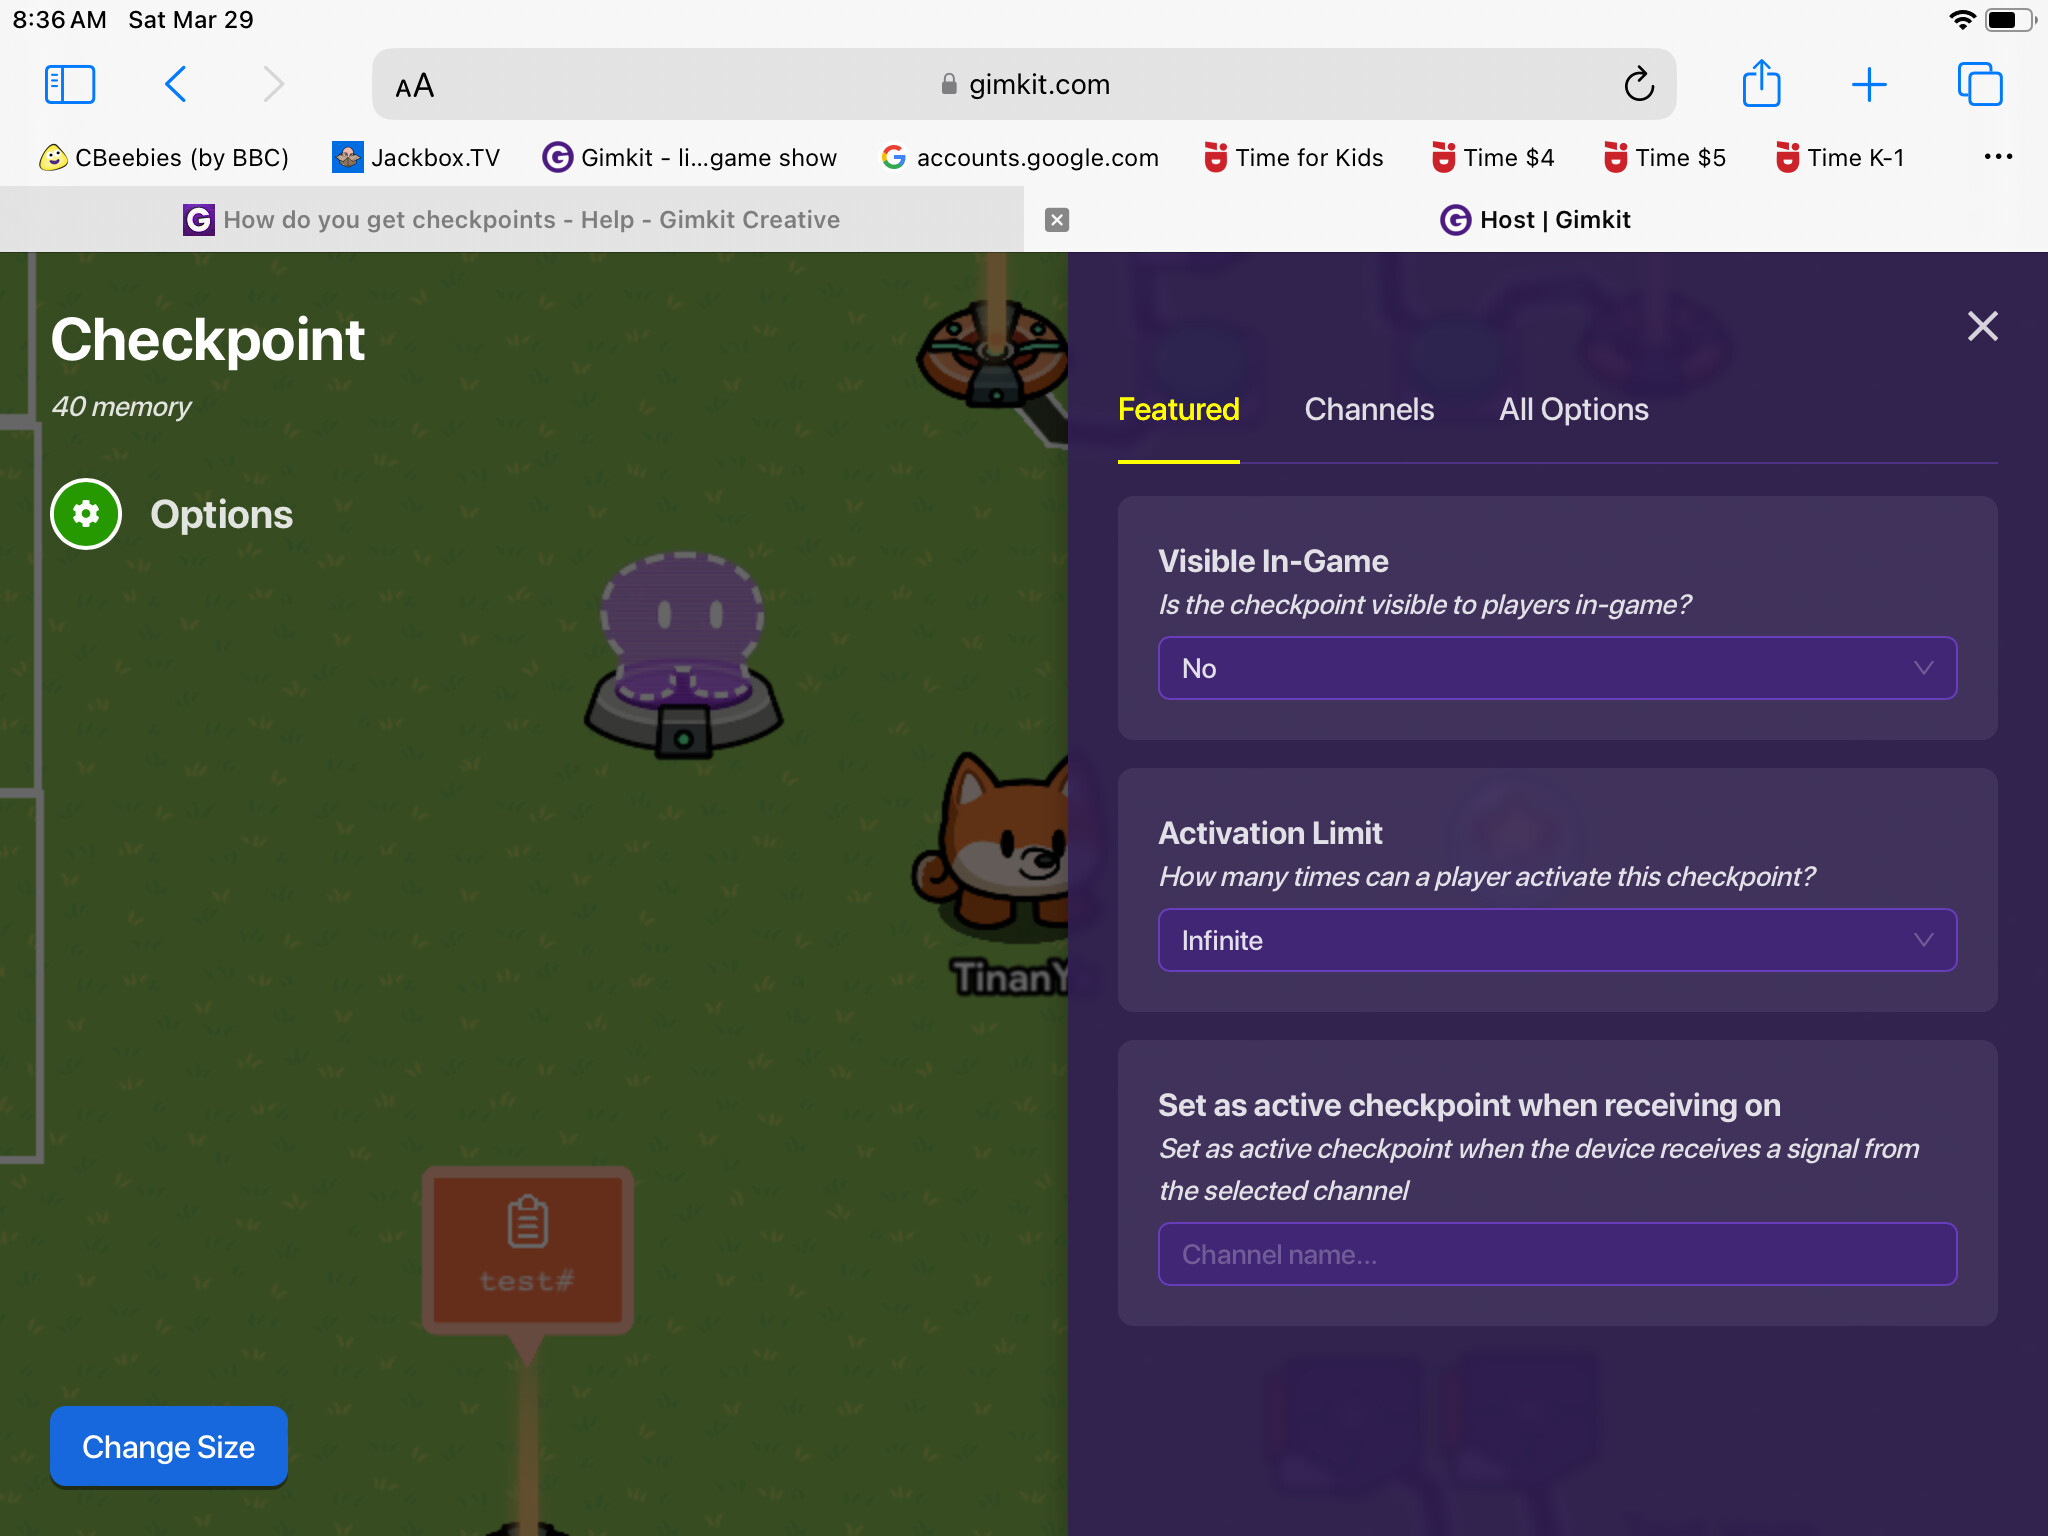Close the checkpoint options panel
The image size is (2048, 1536).
(x=1982, y=326)
